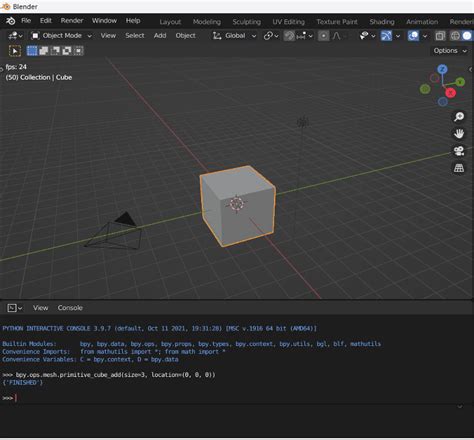Toggle the camera view icon
Viewport: 474px width, 440px height.
[459, 151]
